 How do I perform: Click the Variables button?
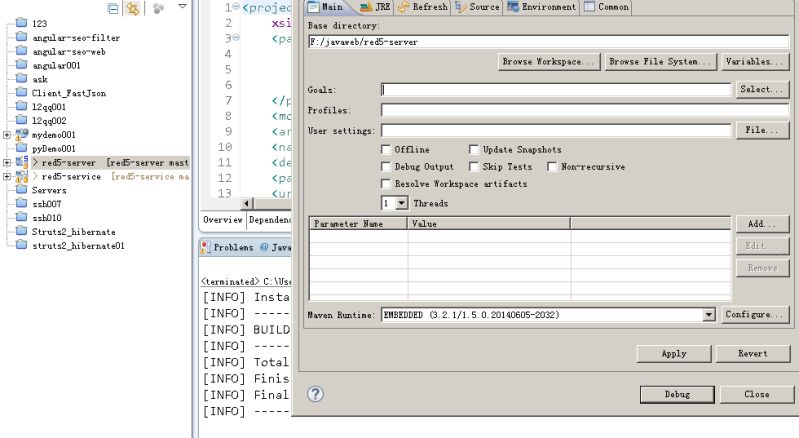click(x=755, y=62)
